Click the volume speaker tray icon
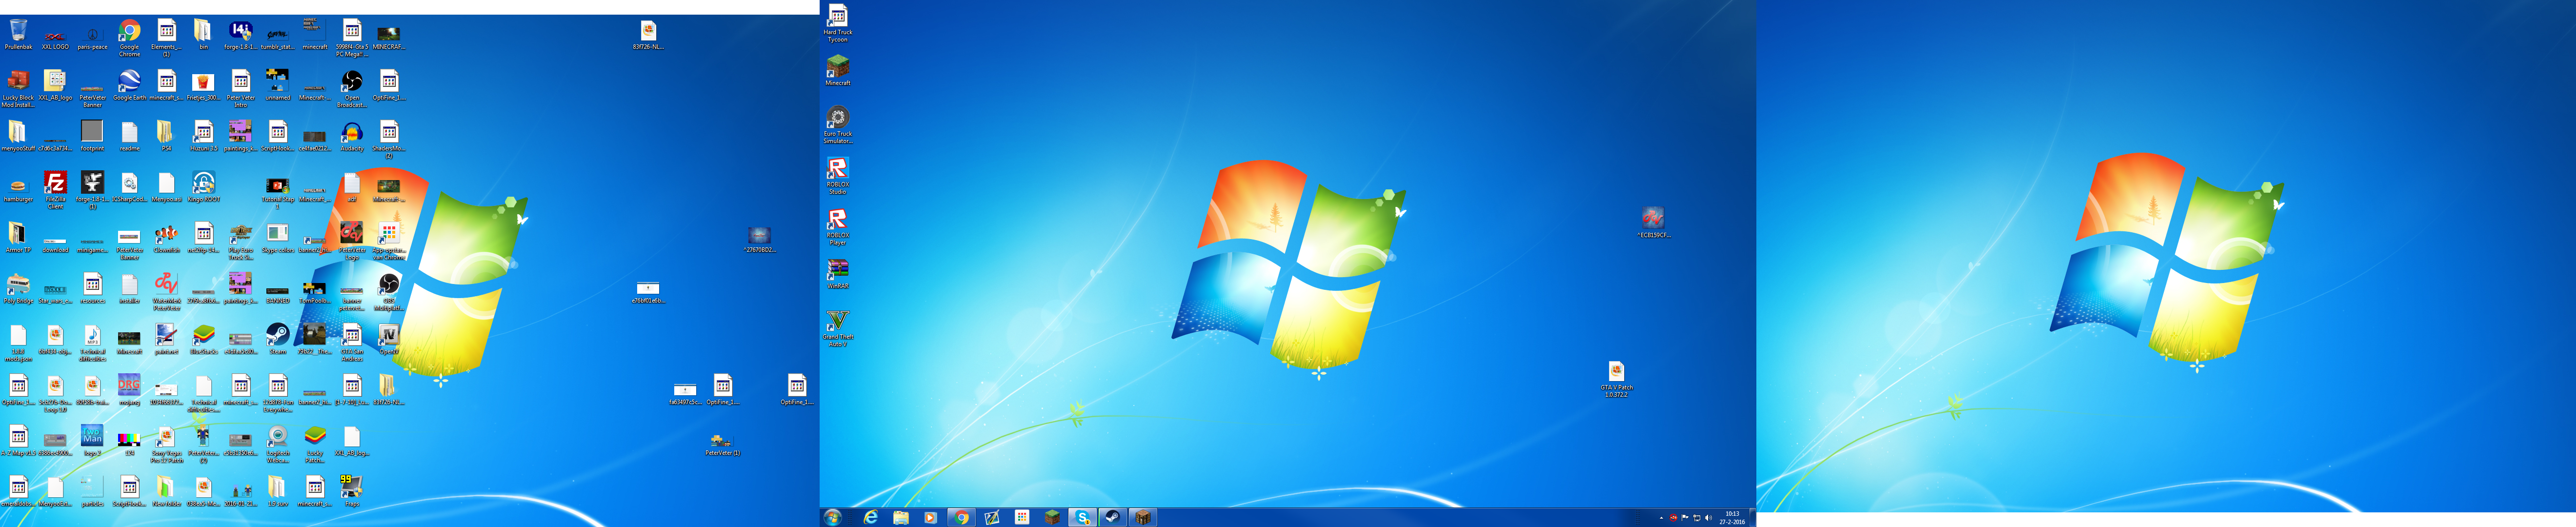The height and width of the screenshot is (527, 2576). tap(1708, 518)
